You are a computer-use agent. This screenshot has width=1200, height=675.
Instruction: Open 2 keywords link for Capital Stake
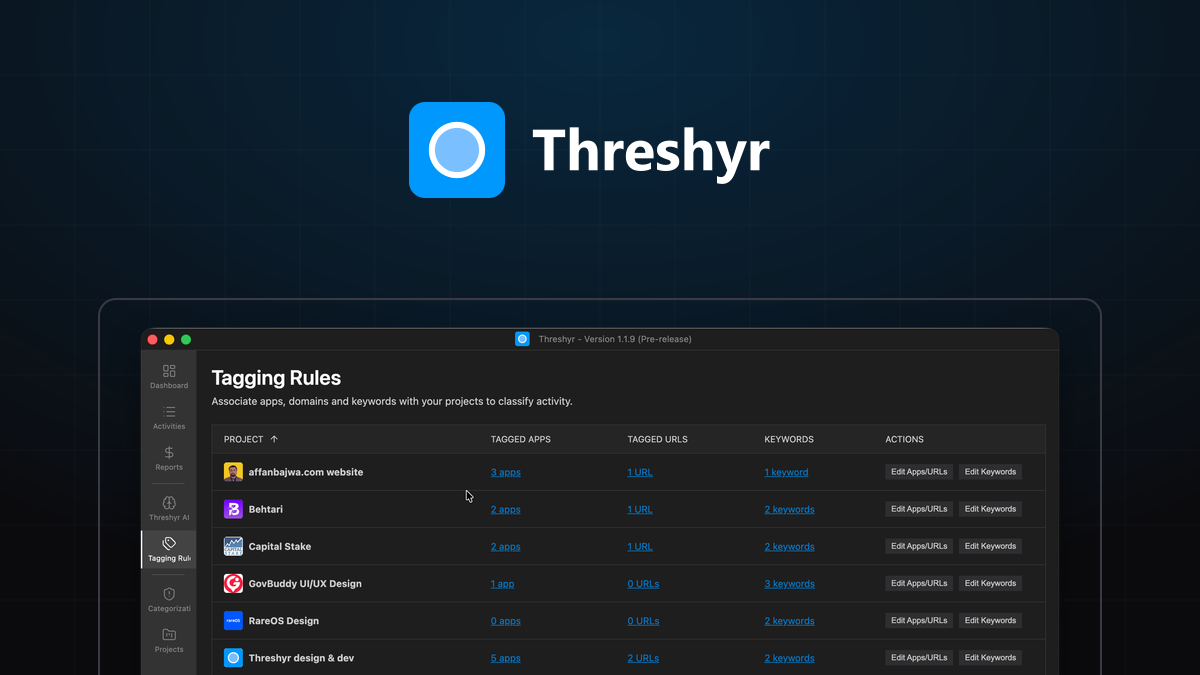point(789,547)
